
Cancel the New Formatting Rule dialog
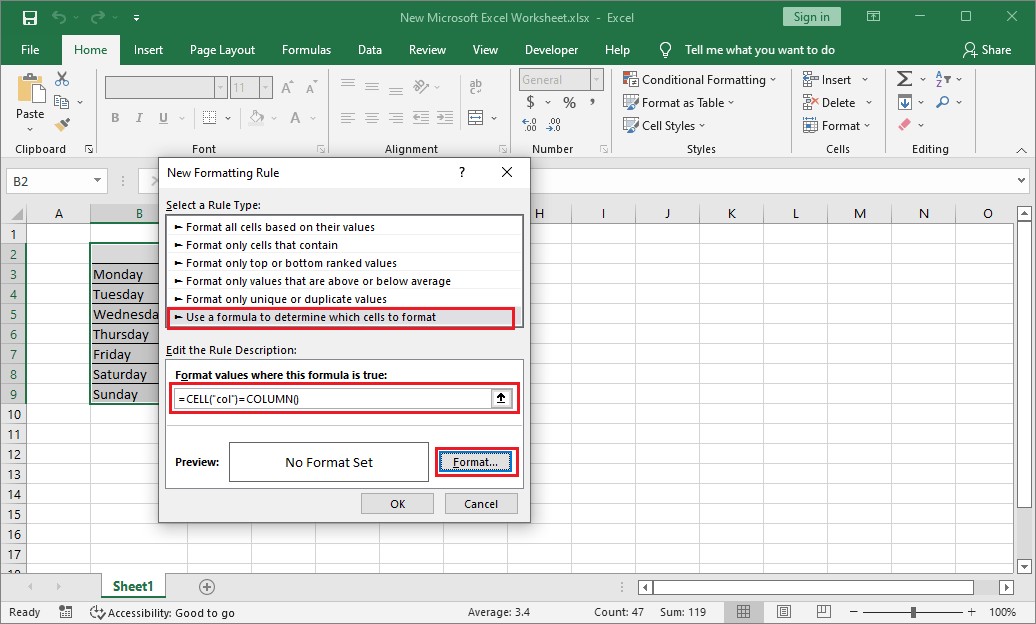481,503
